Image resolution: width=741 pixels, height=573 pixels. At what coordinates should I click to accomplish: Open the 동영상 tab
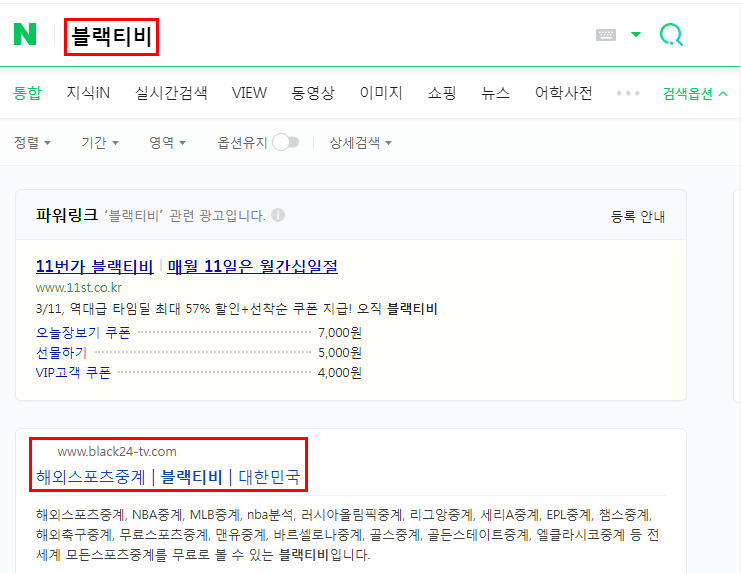coord(313,93)
